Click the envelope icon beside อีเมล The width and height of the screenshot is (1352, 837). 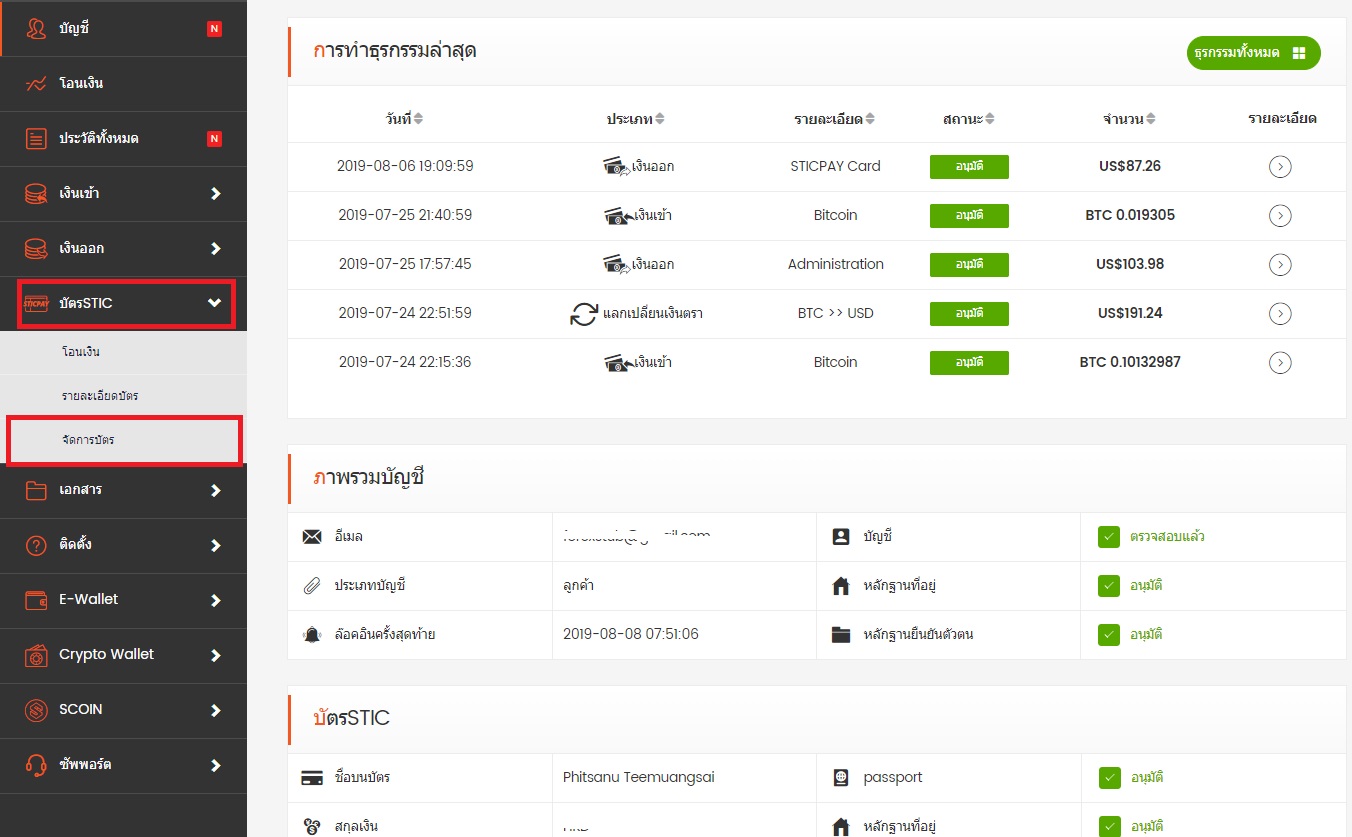(312, 537)
